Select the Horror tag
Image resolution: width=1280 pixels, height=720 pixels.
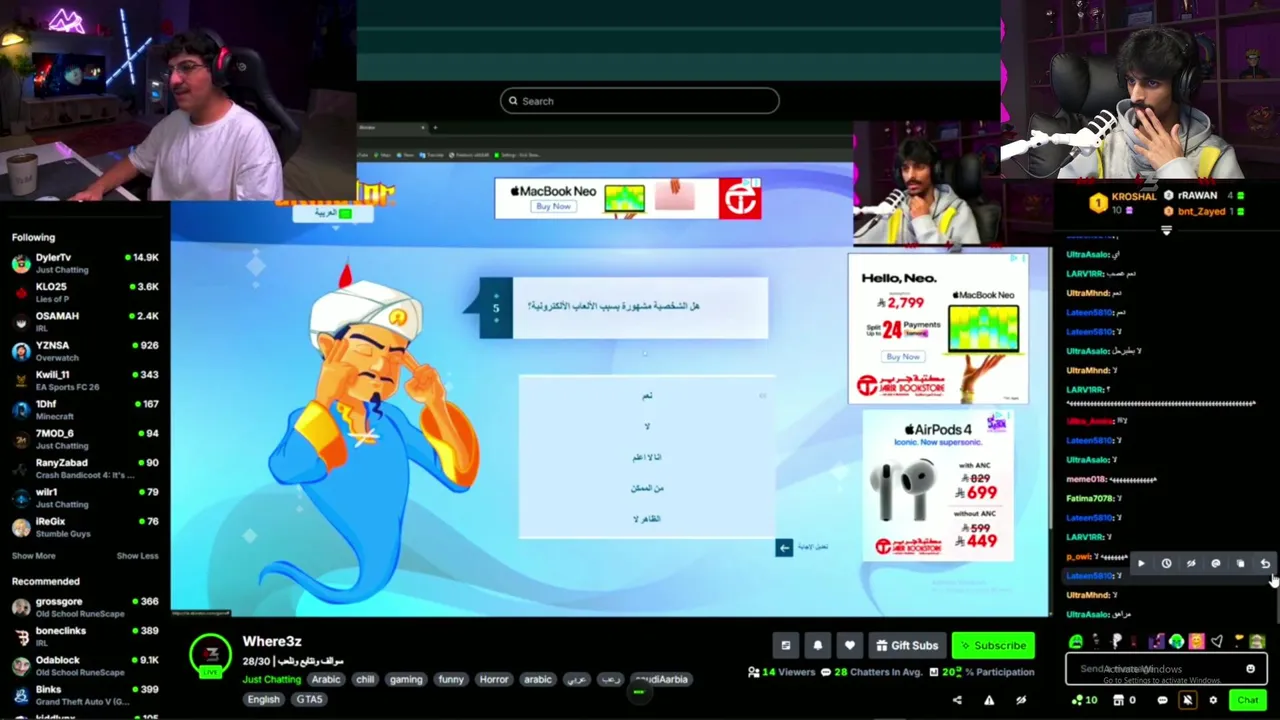pyautogui.click(x=494, y=679)
